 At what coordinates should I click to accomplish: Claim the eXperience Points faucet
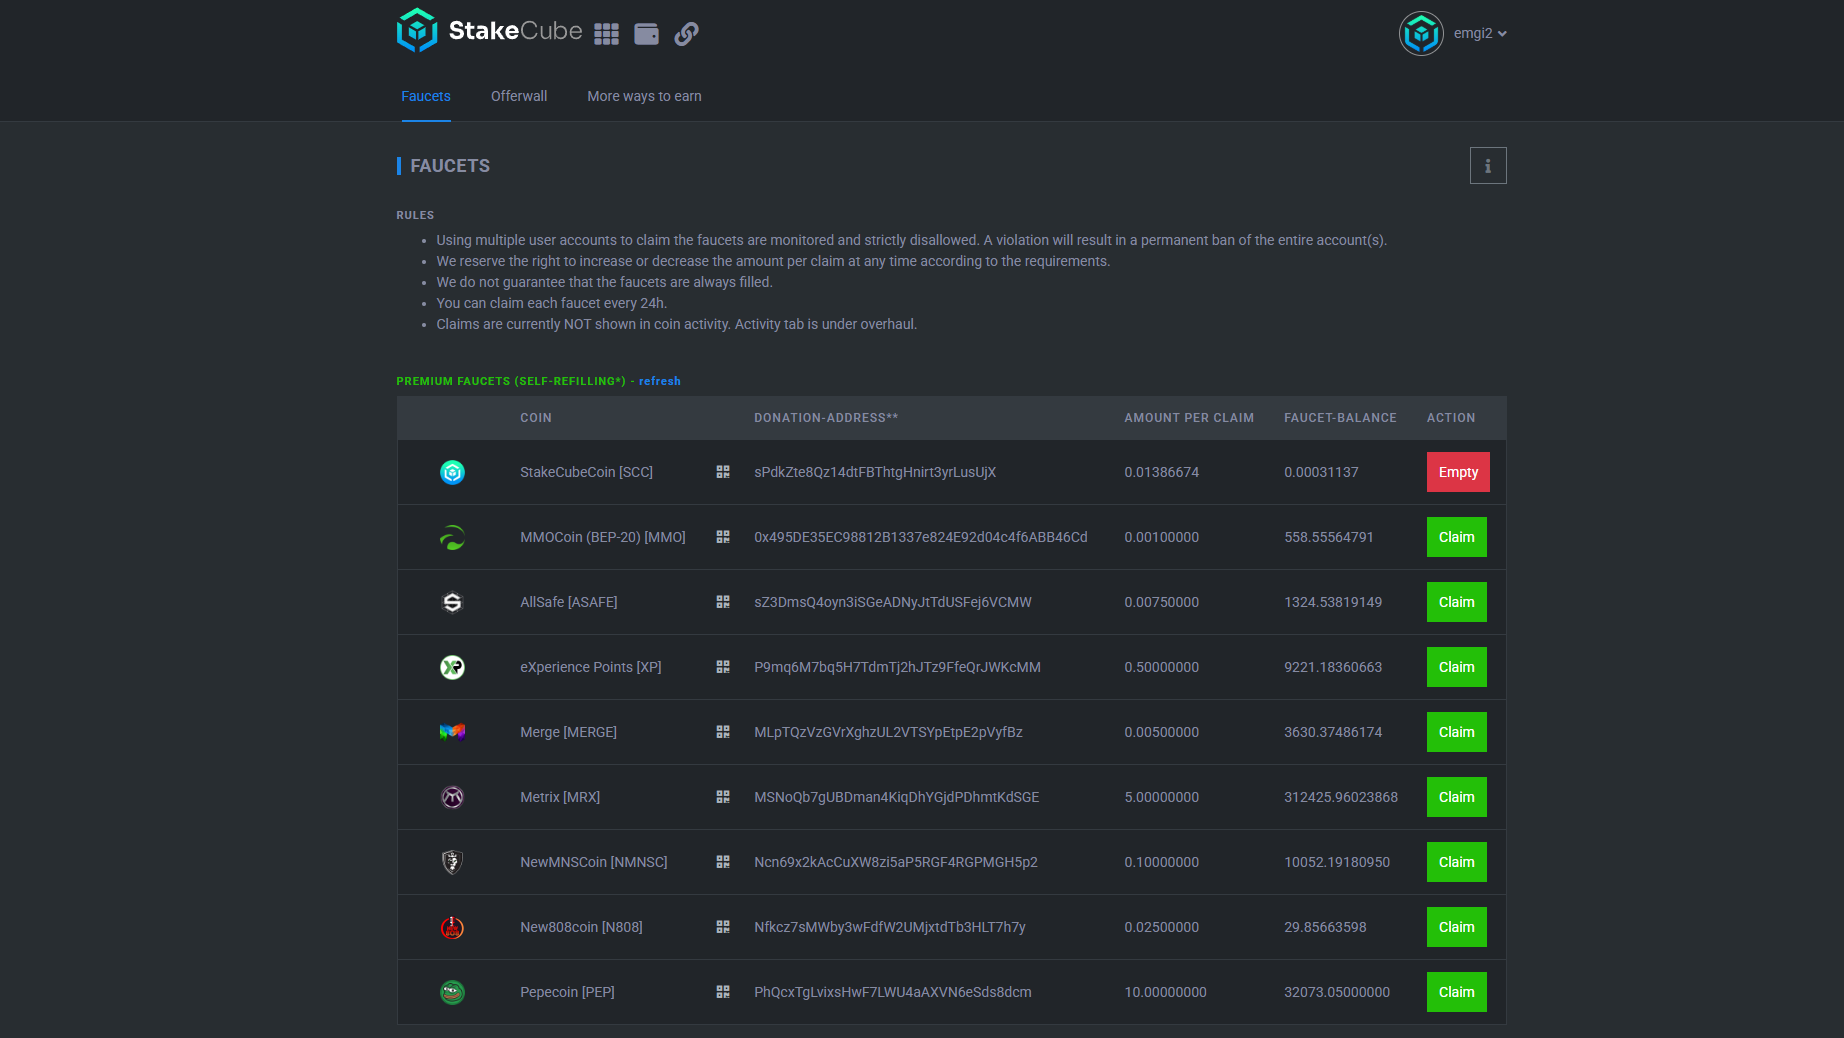[x=1456, y=667]
